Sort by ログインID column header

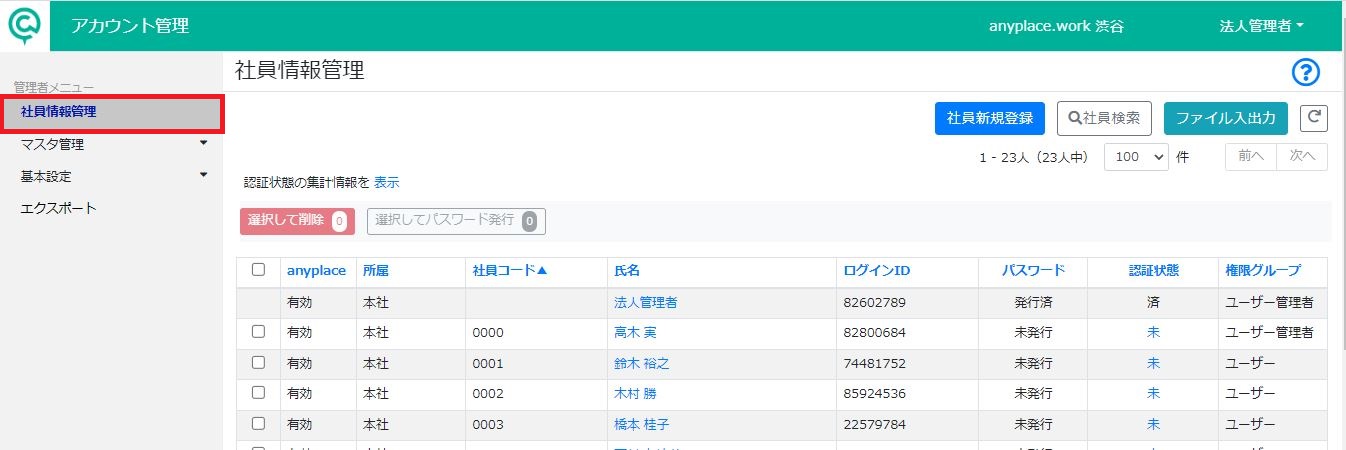pos(877,271)
